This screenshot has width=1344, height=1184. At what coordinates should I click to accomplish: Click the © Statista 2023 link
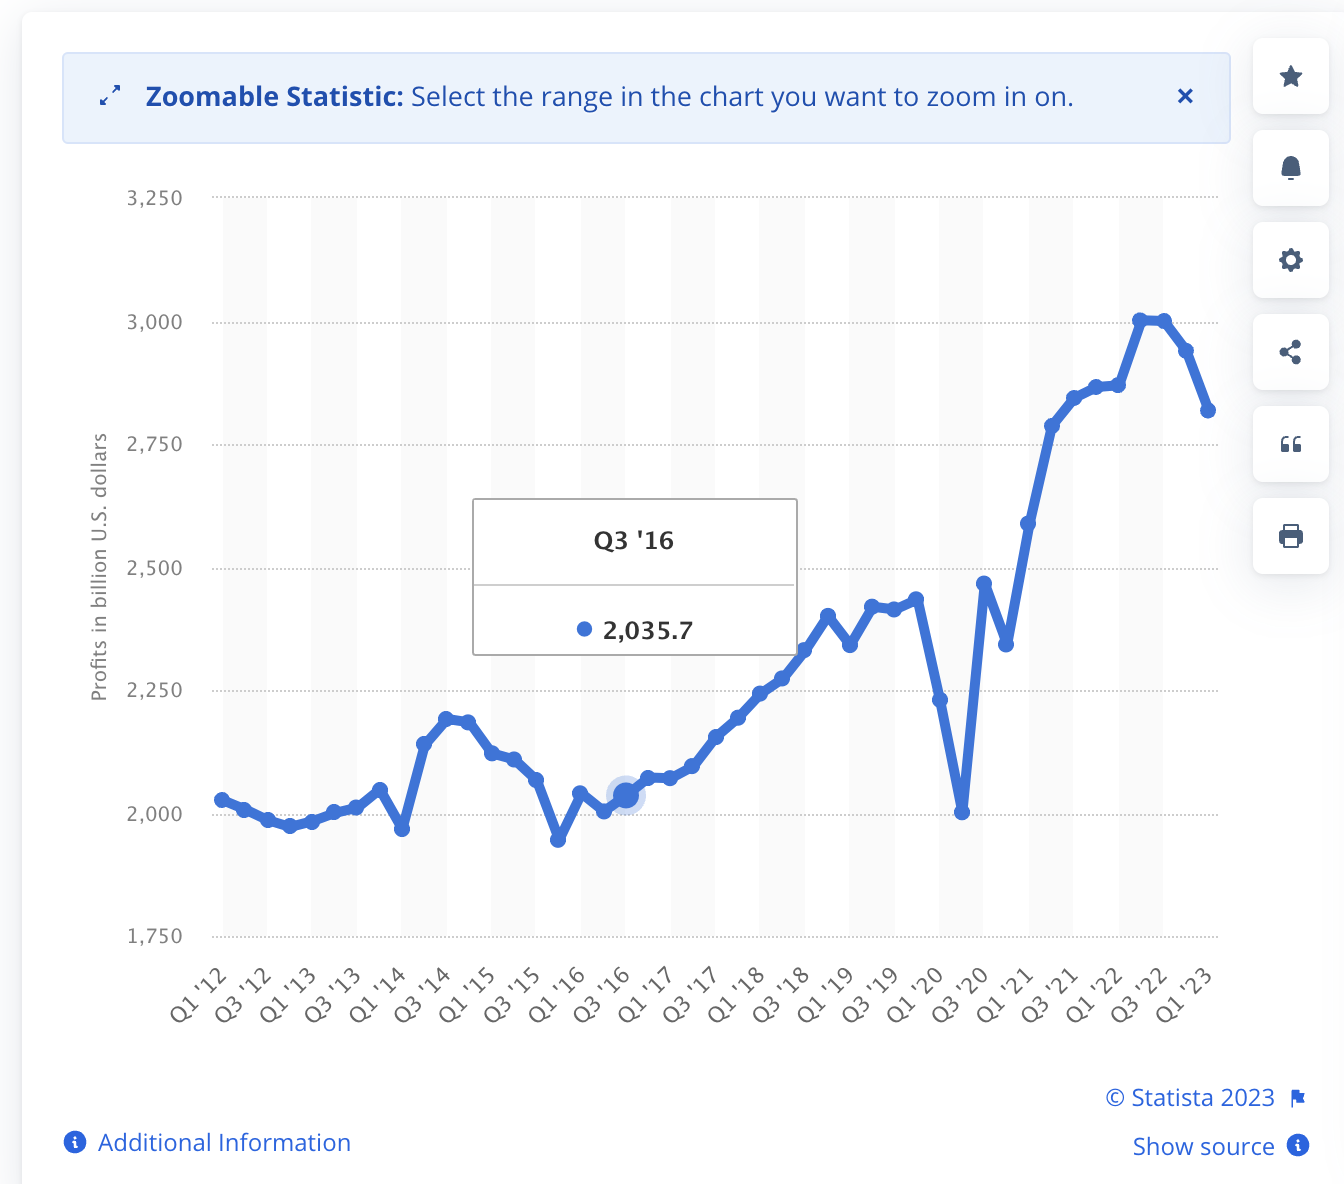tap(1190, 1098)
